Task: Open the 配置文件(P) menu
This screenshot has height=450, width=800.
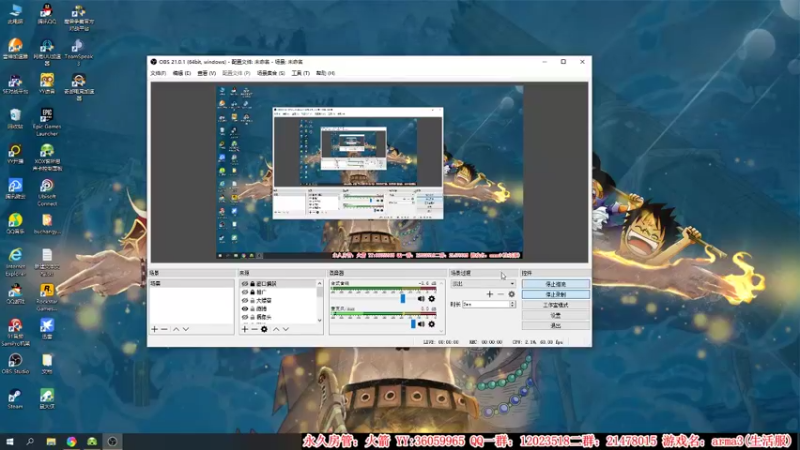Action: click(x=236, y=73)
